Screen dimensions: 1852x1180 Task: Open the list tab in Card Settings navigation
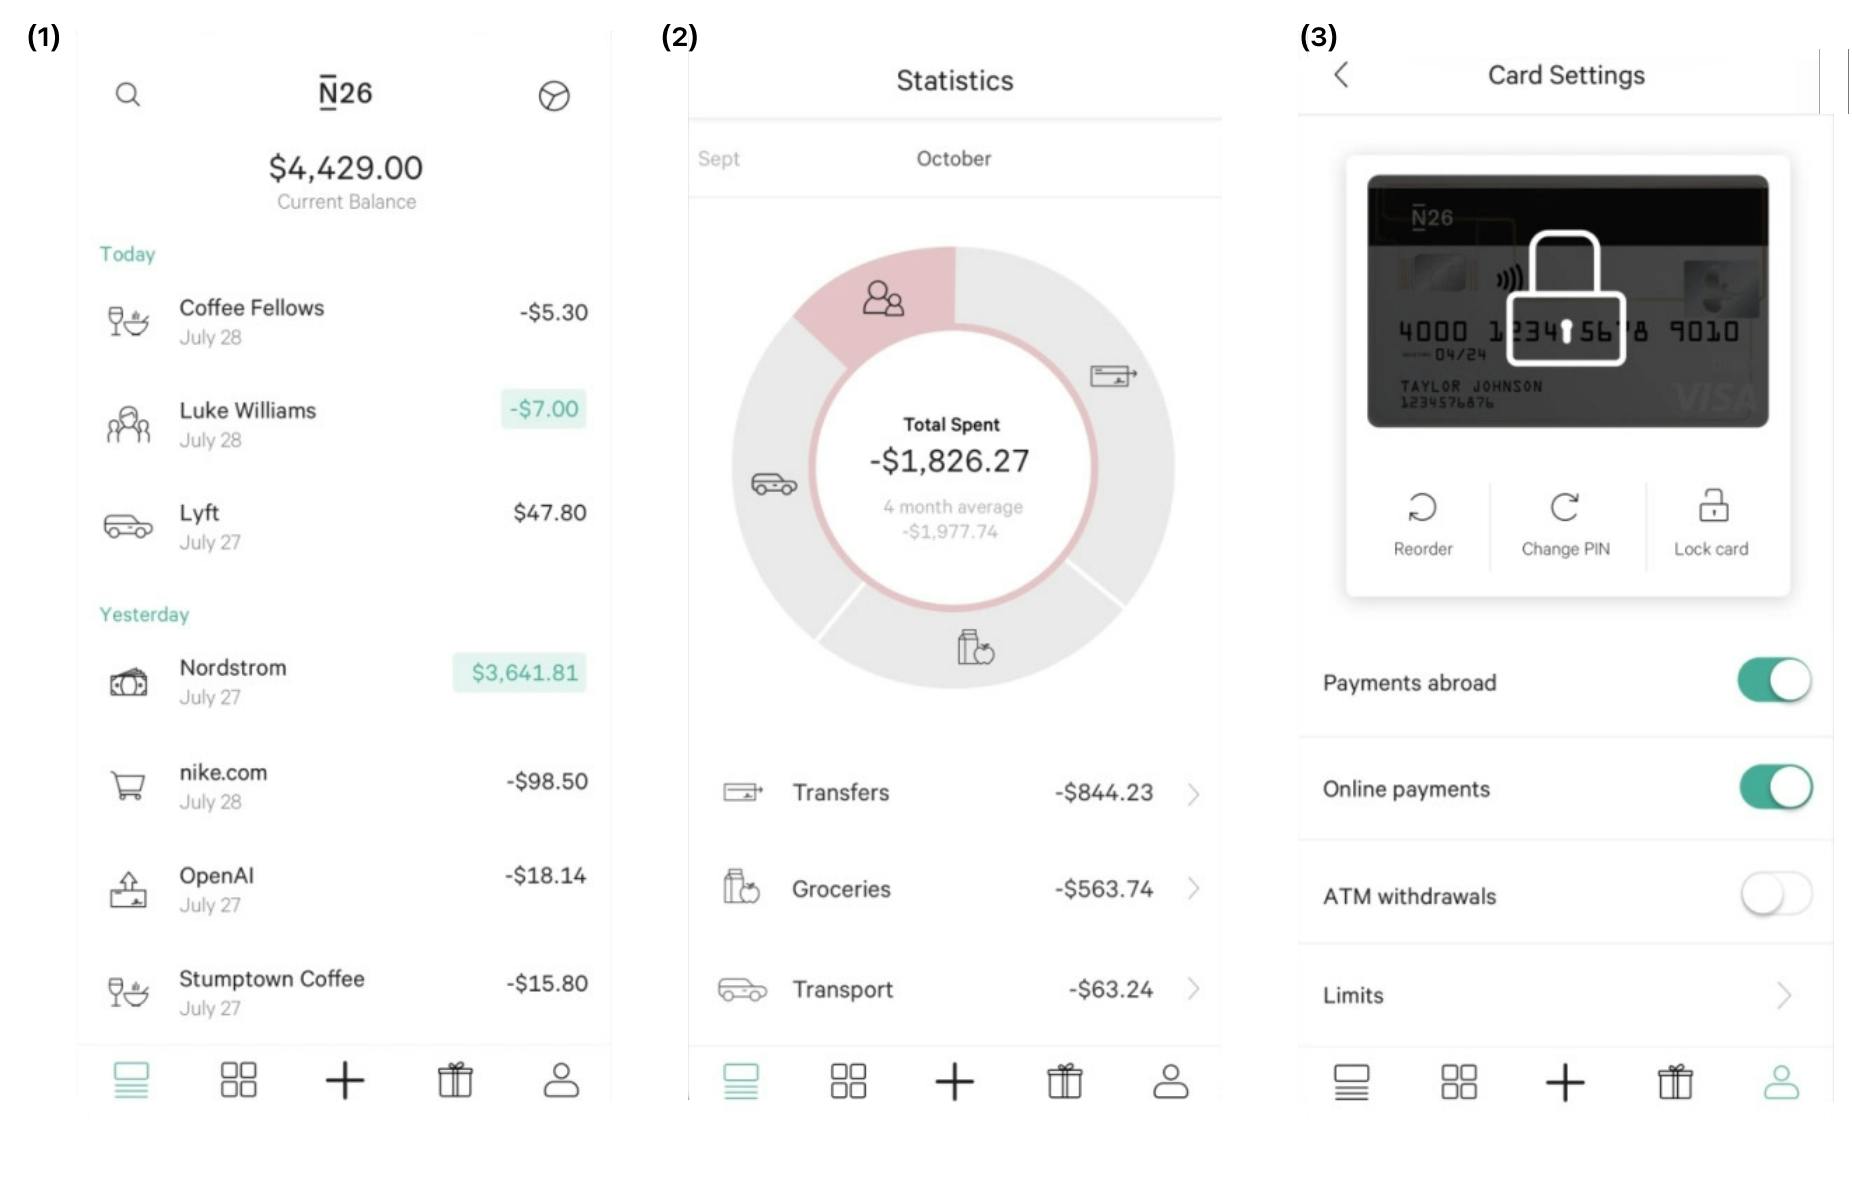(1351, 1082)
